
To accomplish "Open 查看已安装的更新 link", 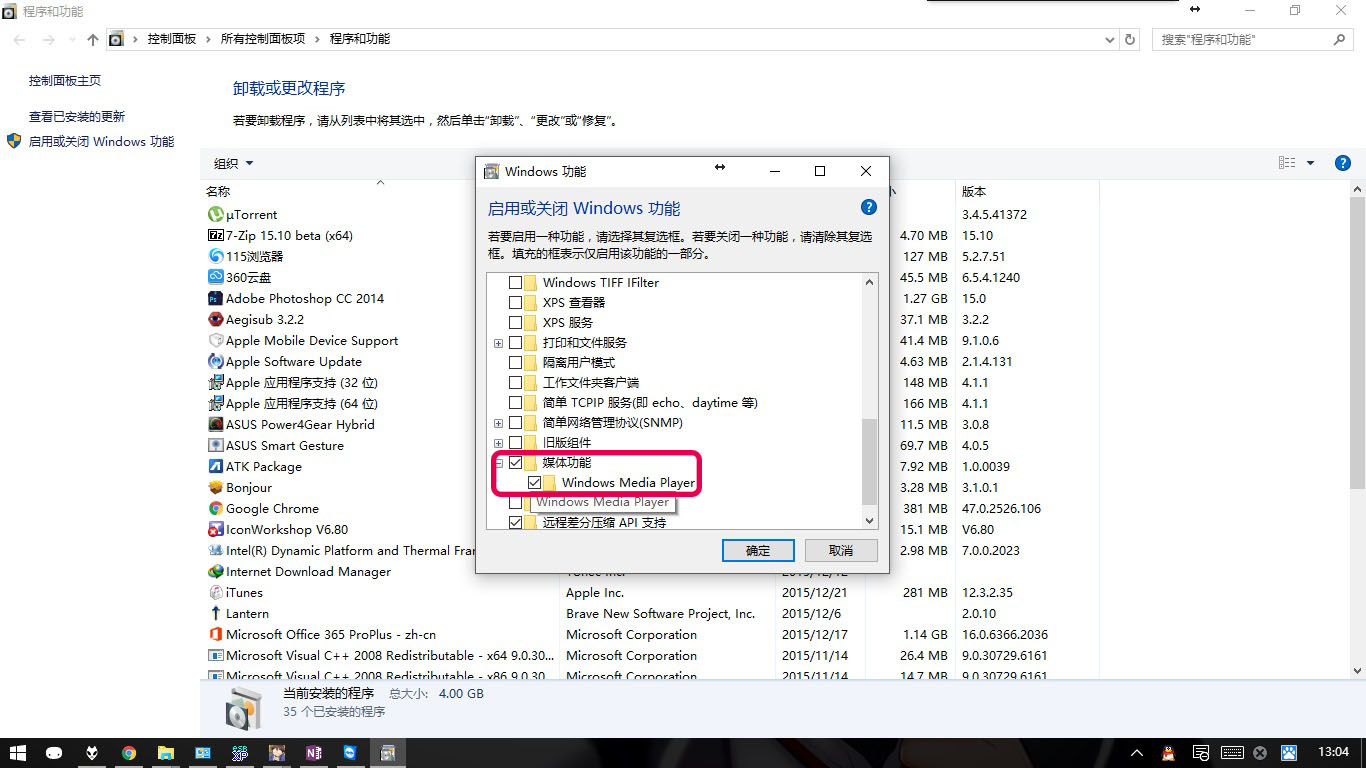I will pyautogui.click(x=77, y=116).
